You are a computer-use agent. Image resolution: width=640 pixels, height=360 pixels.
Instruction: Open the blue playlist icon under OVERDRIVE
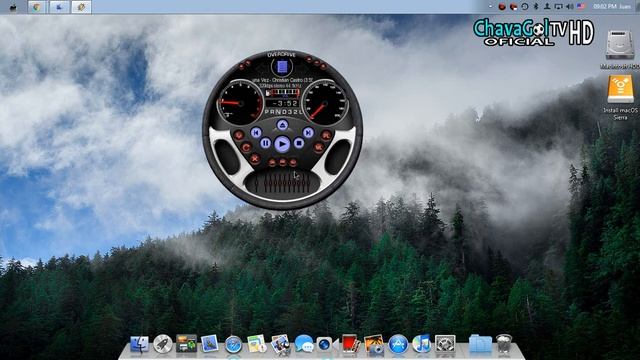click(x=282, y=67)
